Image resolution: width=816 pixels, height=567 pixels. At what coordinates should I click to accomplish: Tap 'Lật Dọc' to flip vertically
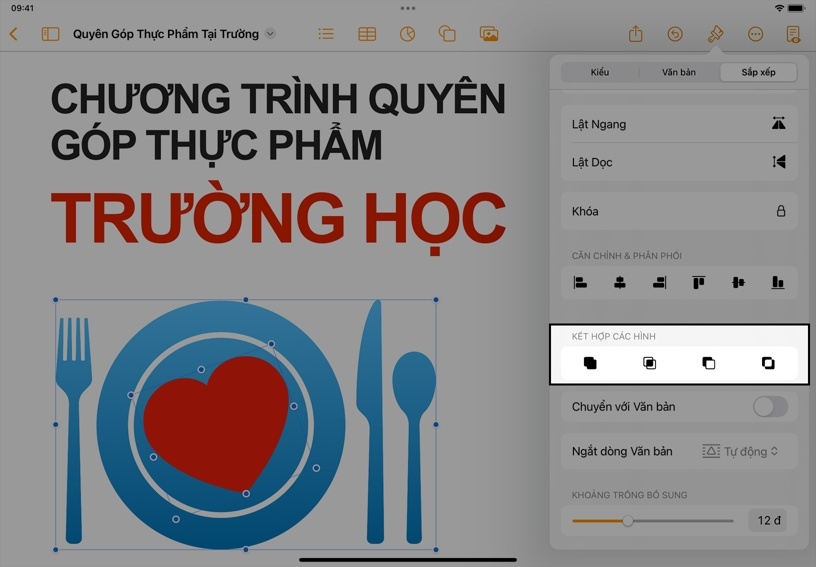(679, 162)
